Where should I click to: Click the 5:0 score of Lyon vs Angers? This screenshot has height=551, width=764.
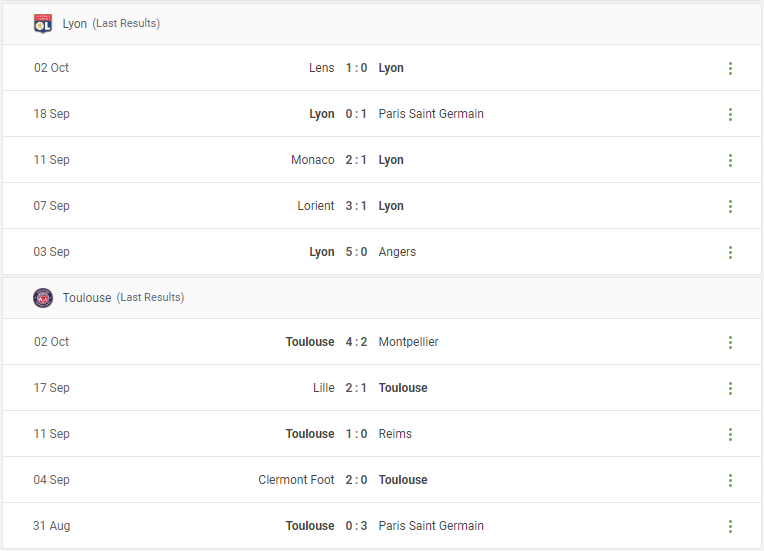tap(356, 252)
